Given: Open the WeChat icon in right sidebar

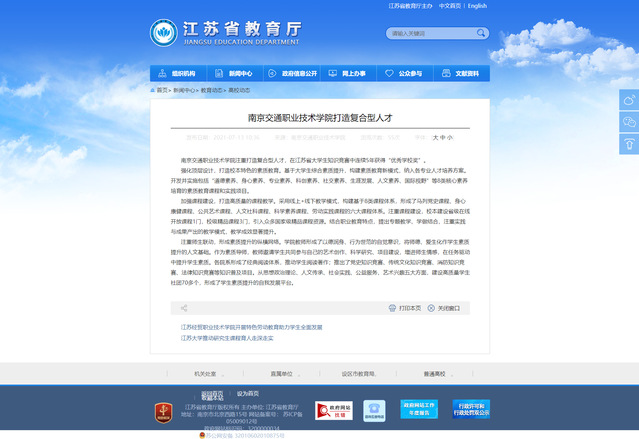Looking at the screenshot, I should click(628, 122).
